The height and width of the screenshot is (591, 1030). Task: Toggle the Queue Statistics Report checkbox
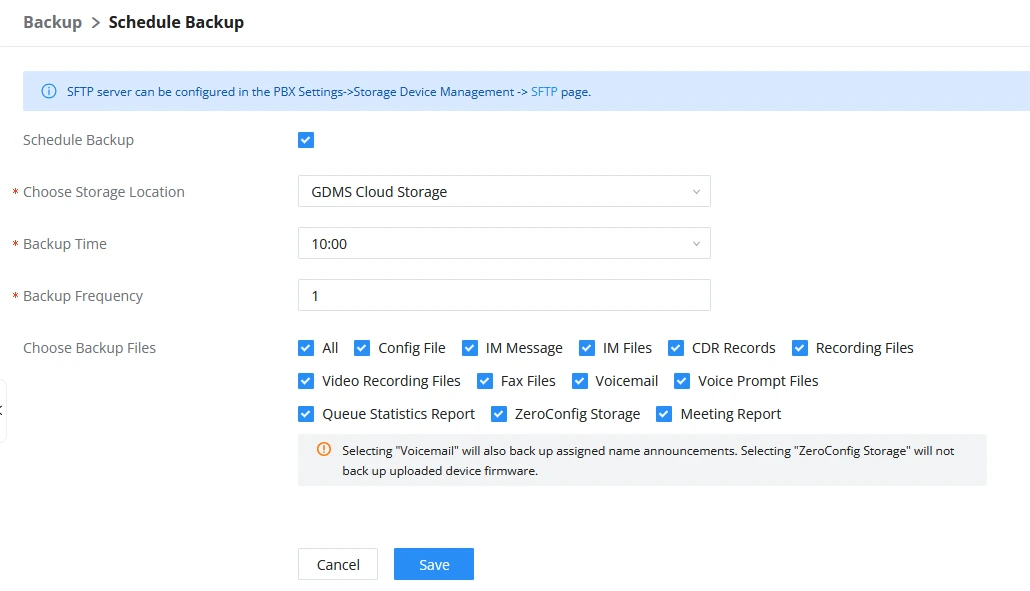pyautogui.click(x=305, y=414)
